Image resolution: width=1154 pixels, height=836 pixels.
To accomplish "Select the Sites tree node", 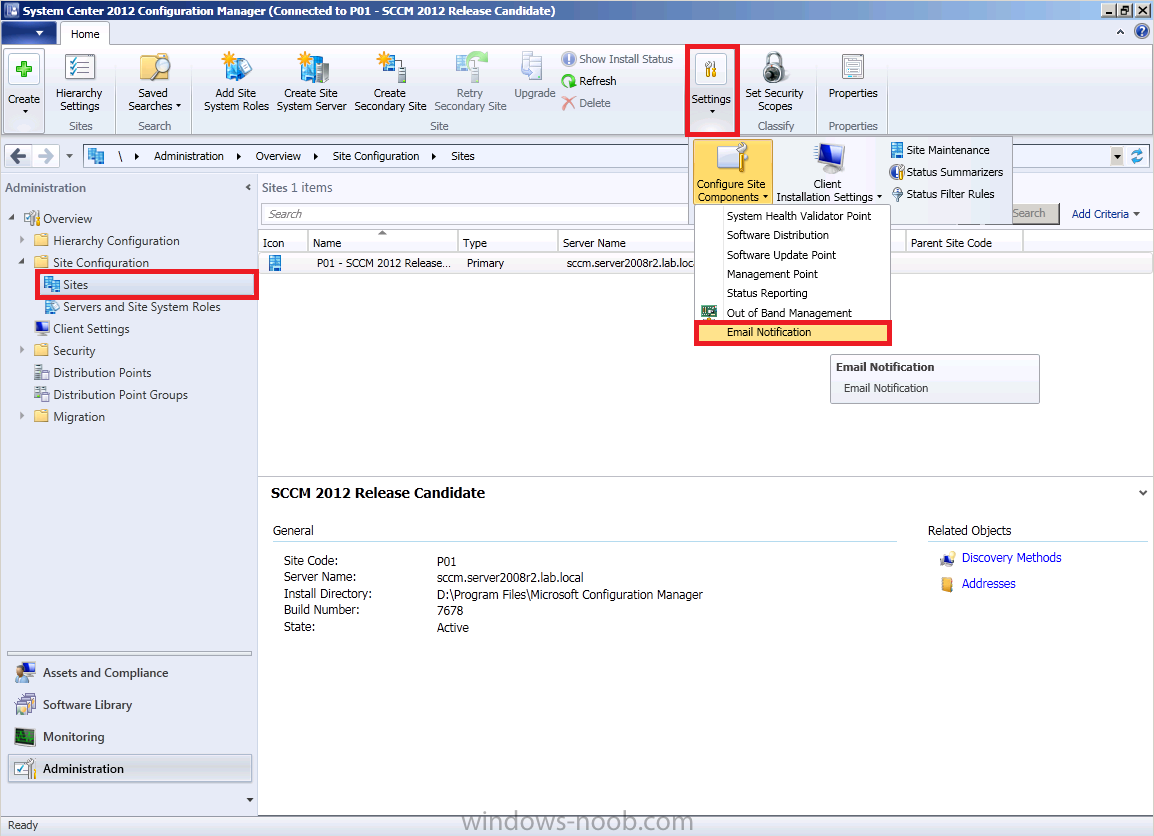I will (x=75, y=285).
